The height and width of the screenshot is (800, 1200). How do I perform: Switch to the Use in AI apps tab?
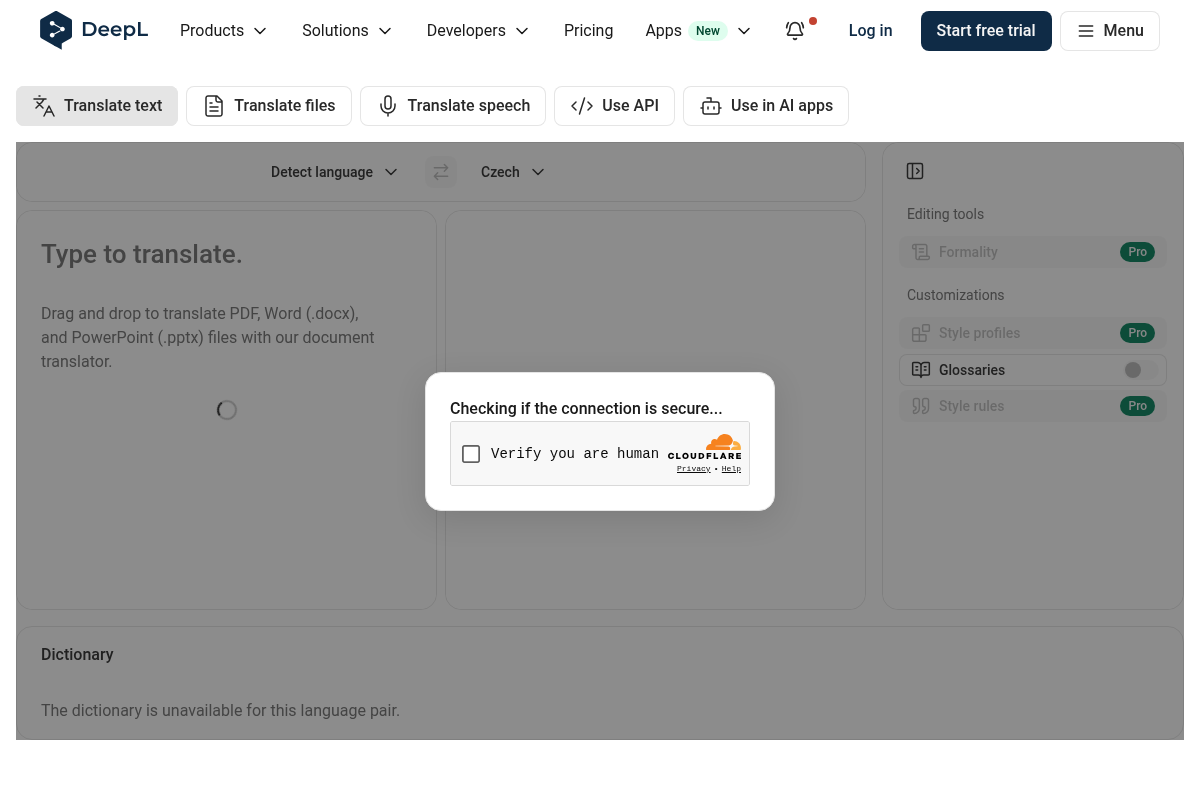click(766, 106)
